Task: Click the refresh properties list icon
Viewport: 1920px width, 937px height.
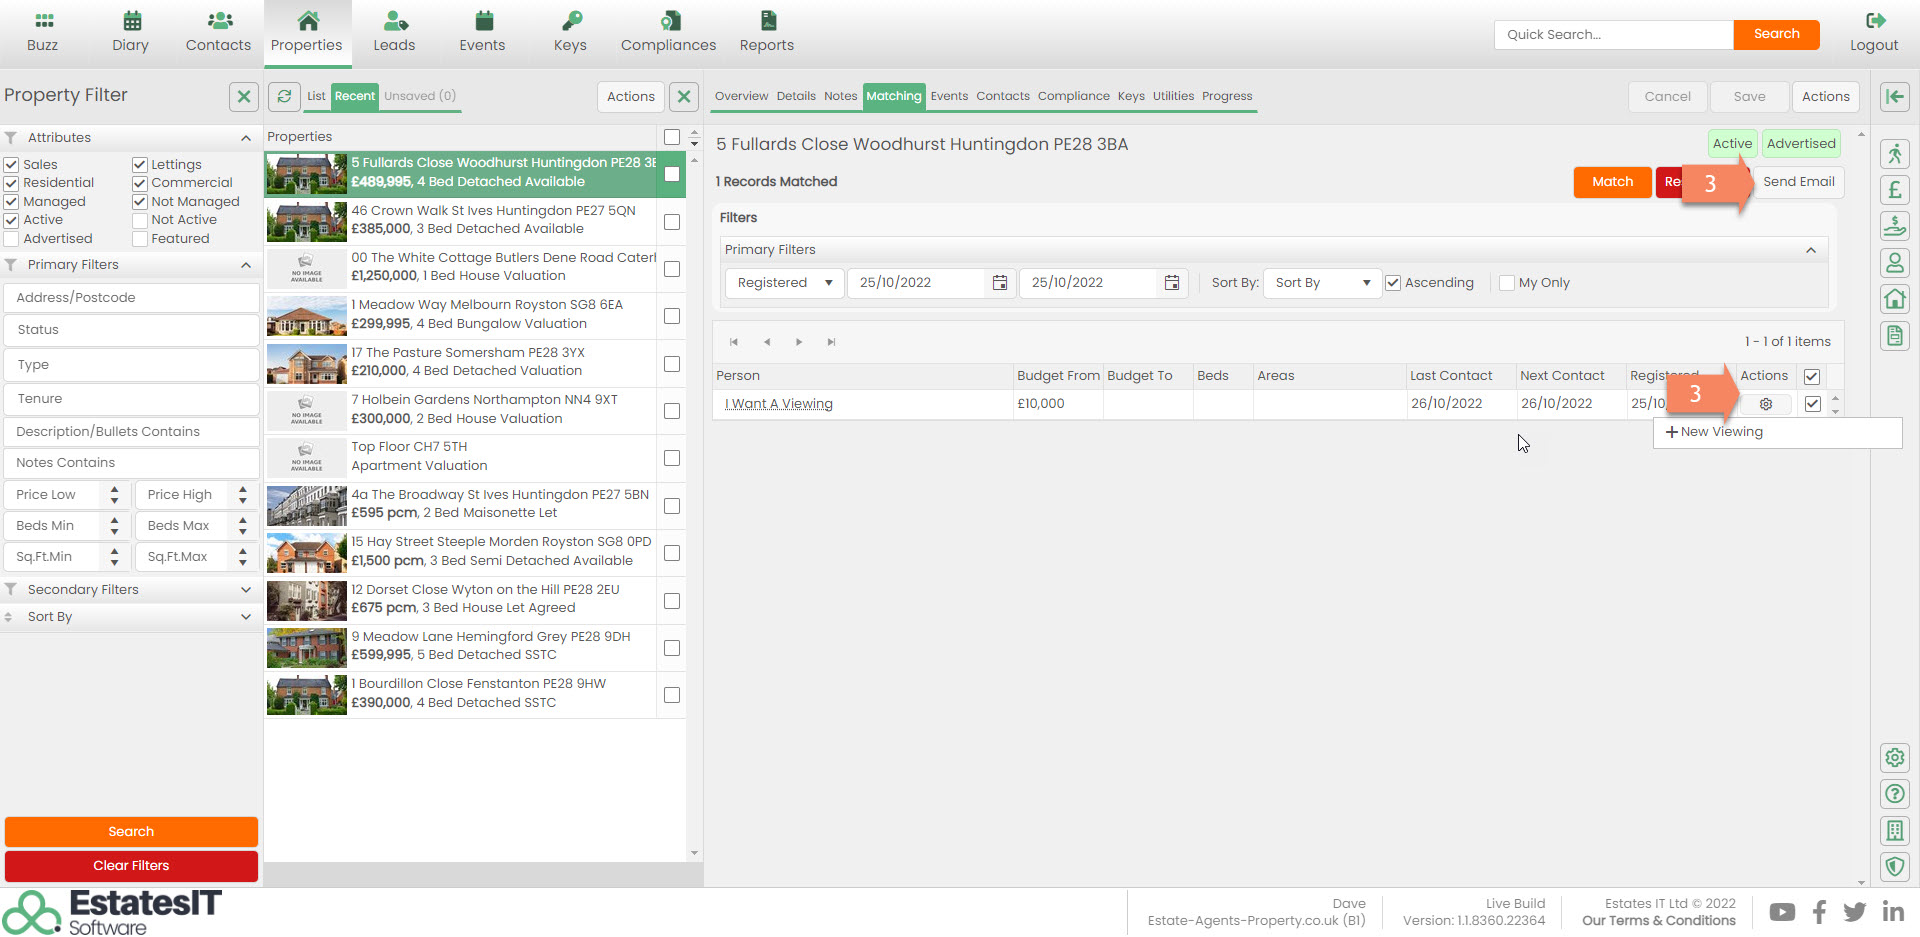Action: point(285,96)
